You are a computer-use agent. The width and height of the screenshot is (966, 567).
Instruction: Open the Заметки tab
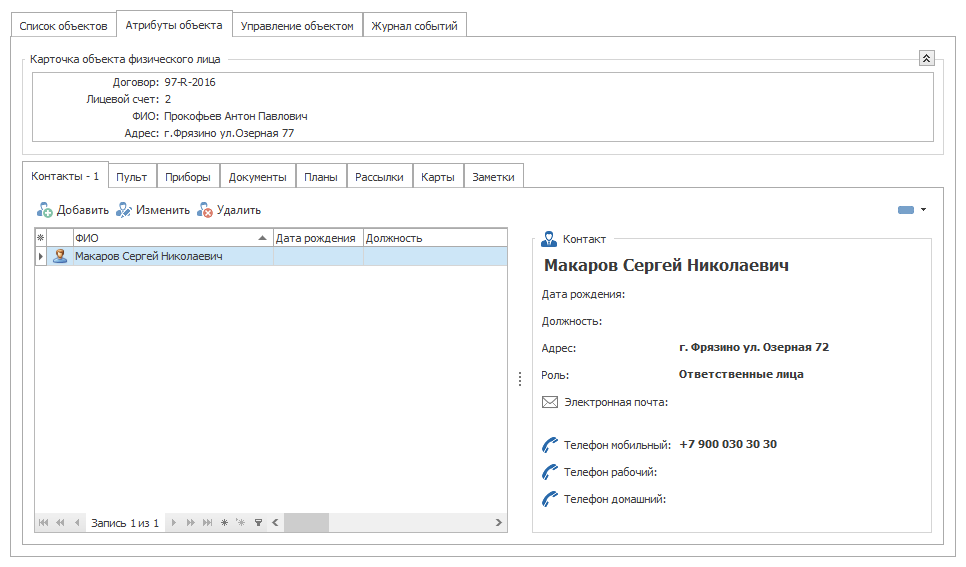493,177
